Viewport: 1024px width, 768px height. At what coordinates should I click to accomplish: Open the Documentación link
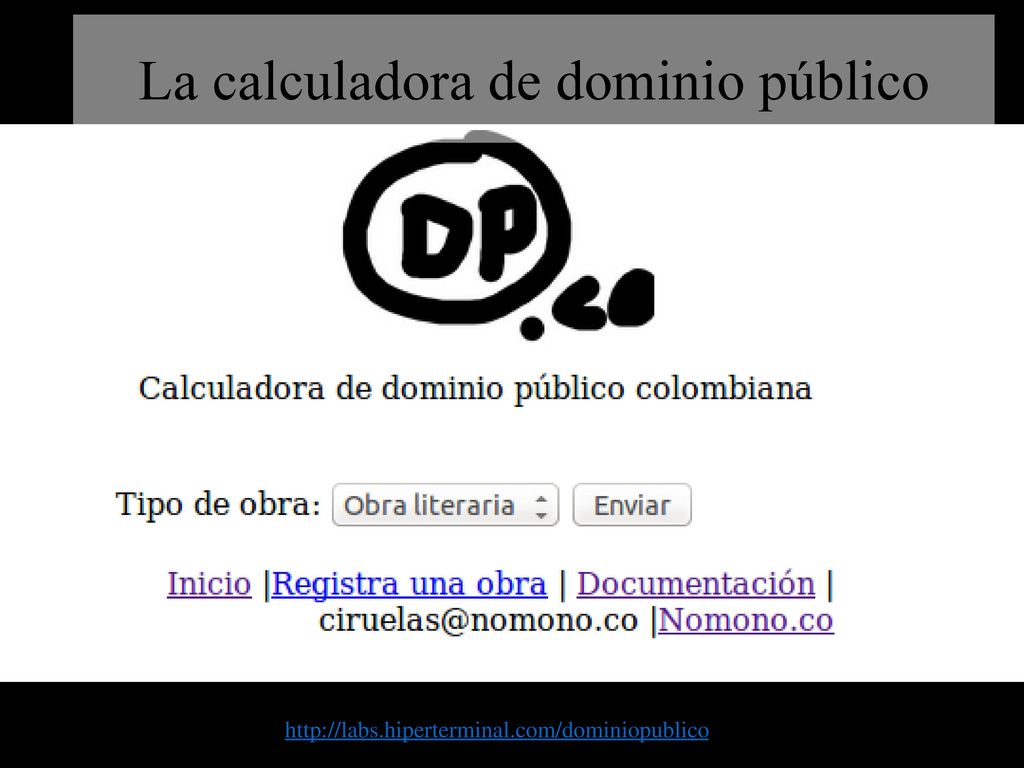(x=696, y=583)
